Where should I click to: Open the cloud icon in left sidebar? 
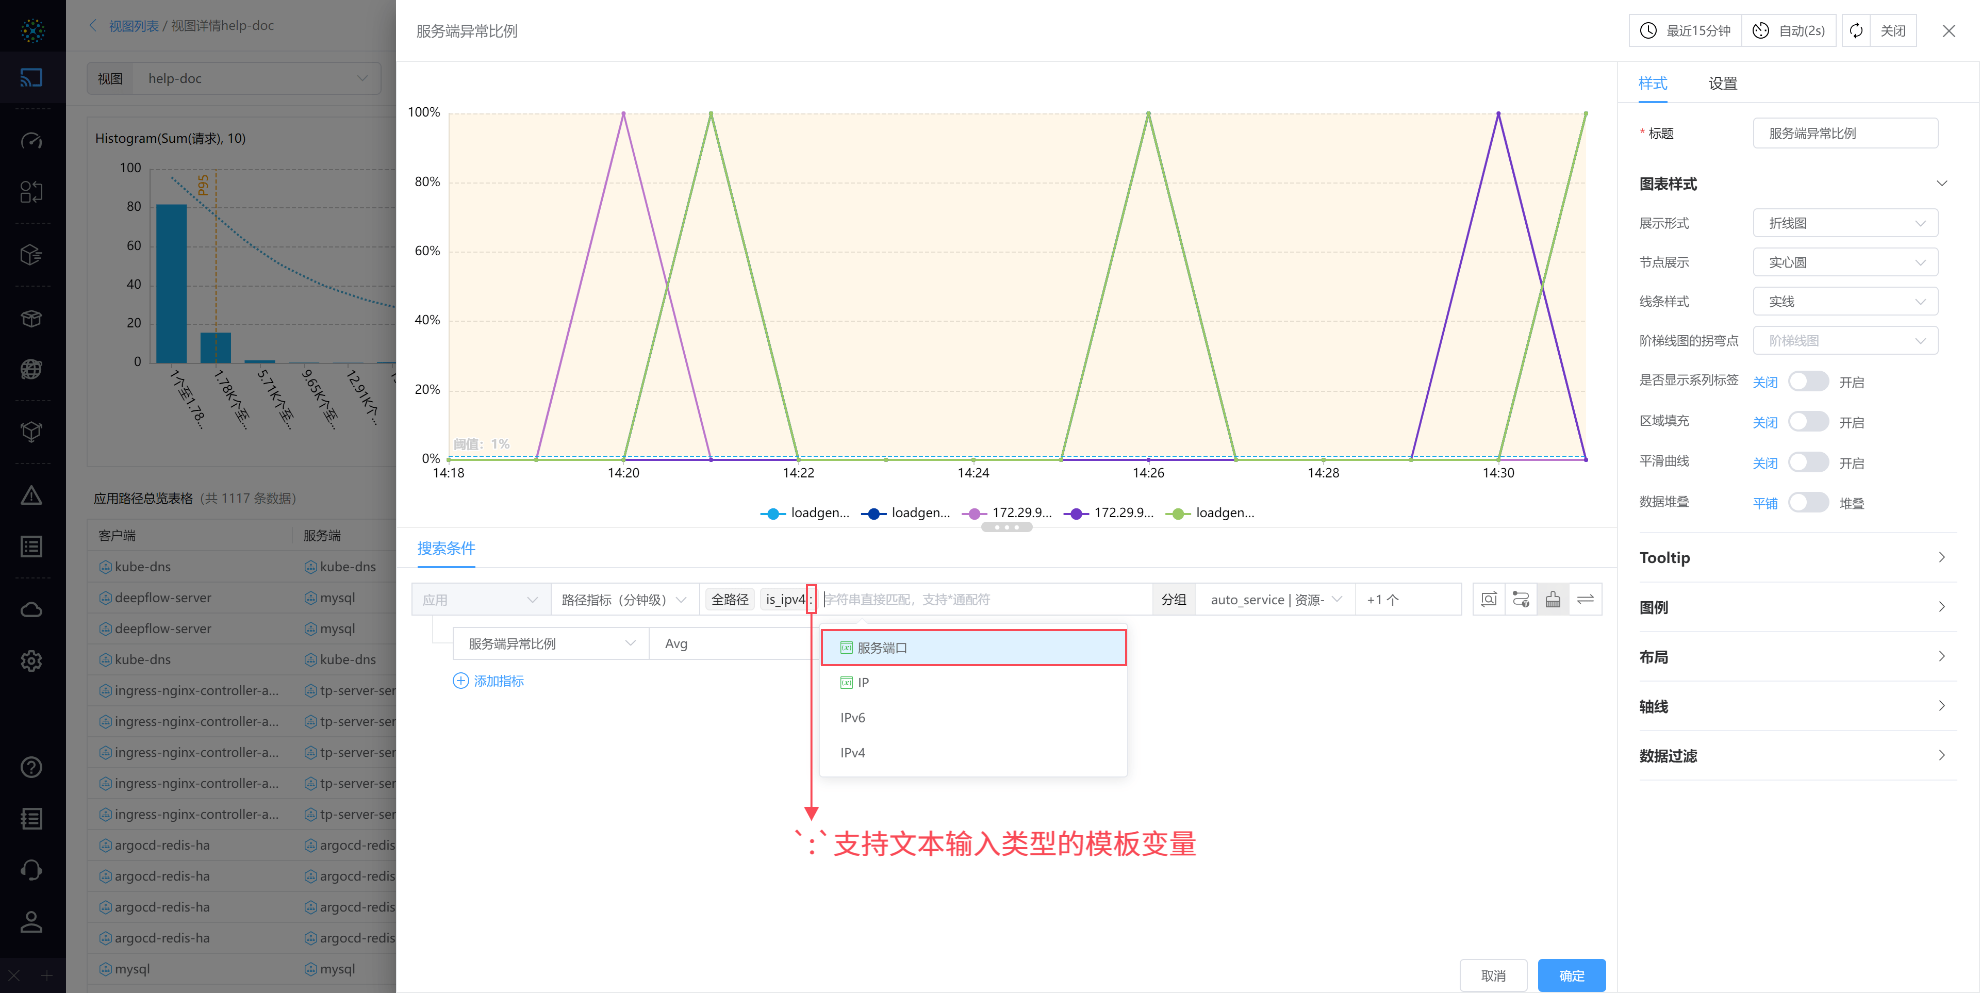(32, 609)
